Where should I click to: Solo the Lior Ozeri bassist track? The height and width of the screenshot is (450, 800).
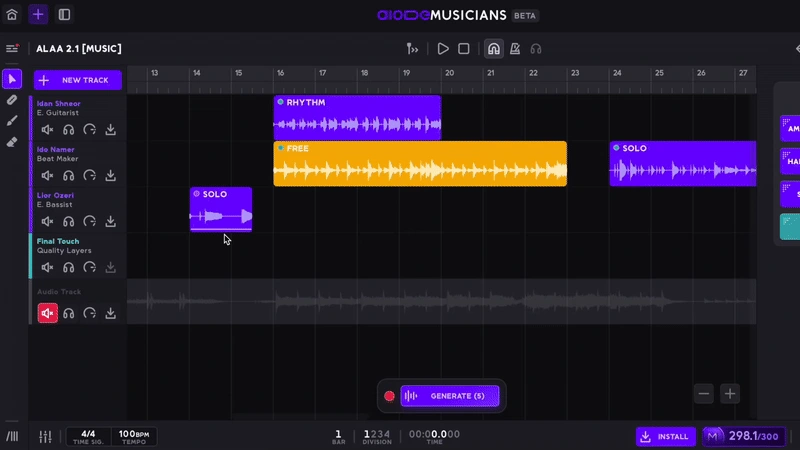(69, 221)
